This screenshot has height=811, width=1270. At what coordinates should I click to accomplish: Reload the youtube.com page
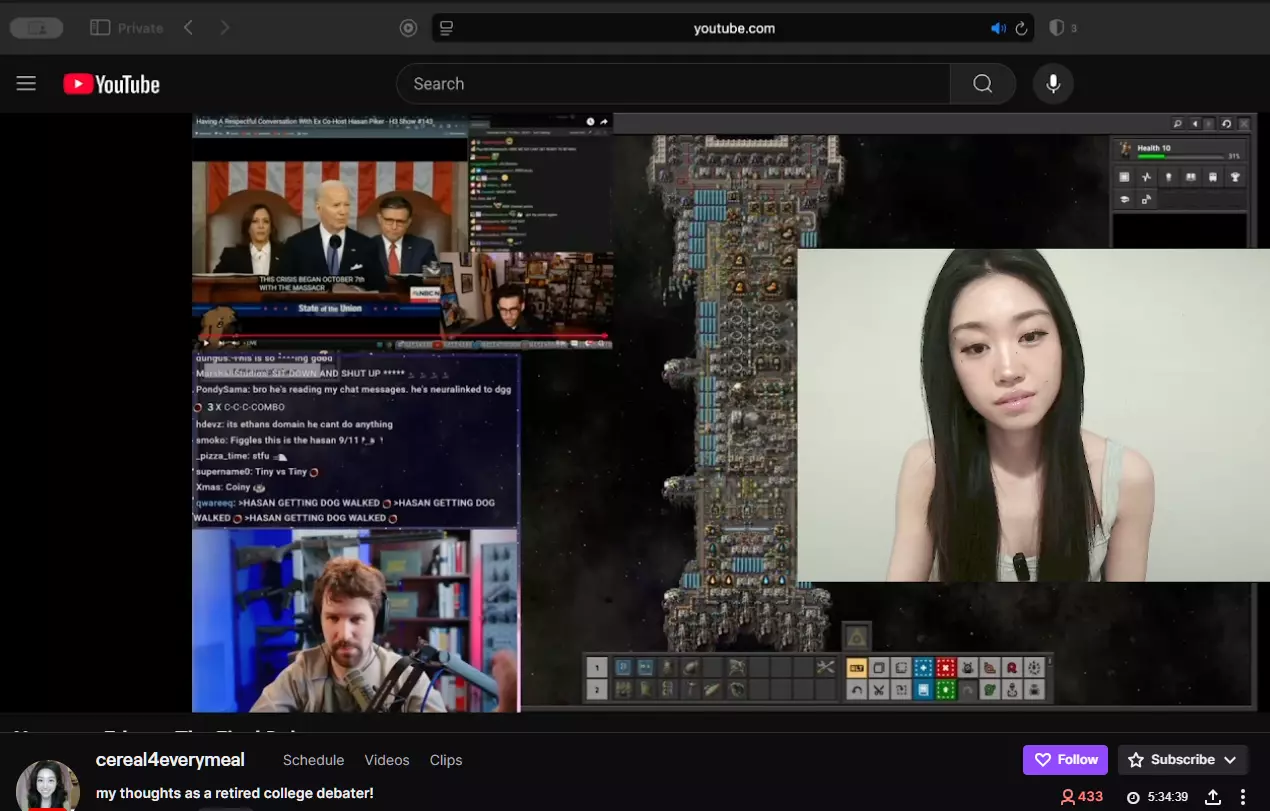point(1021,28)
